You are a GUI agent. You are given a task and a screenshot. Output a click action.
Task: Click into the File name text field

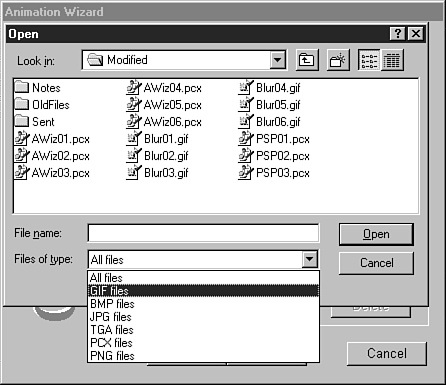[x=203, y=233]
